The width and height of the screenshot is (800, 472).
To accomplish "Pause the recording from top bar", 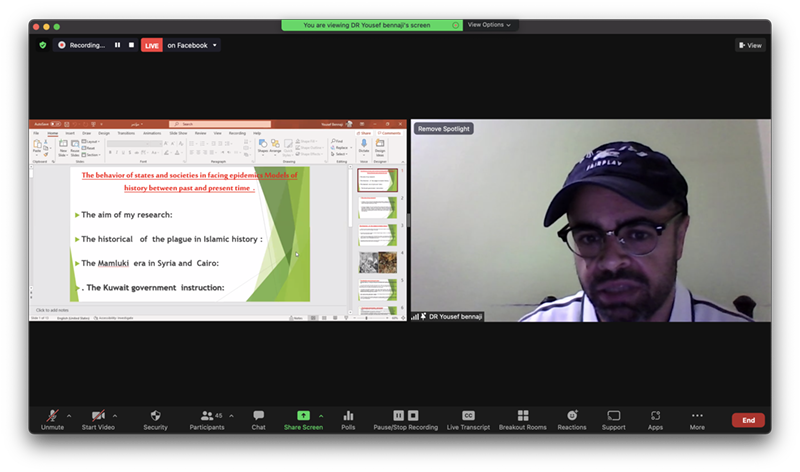I will (117, 45).
